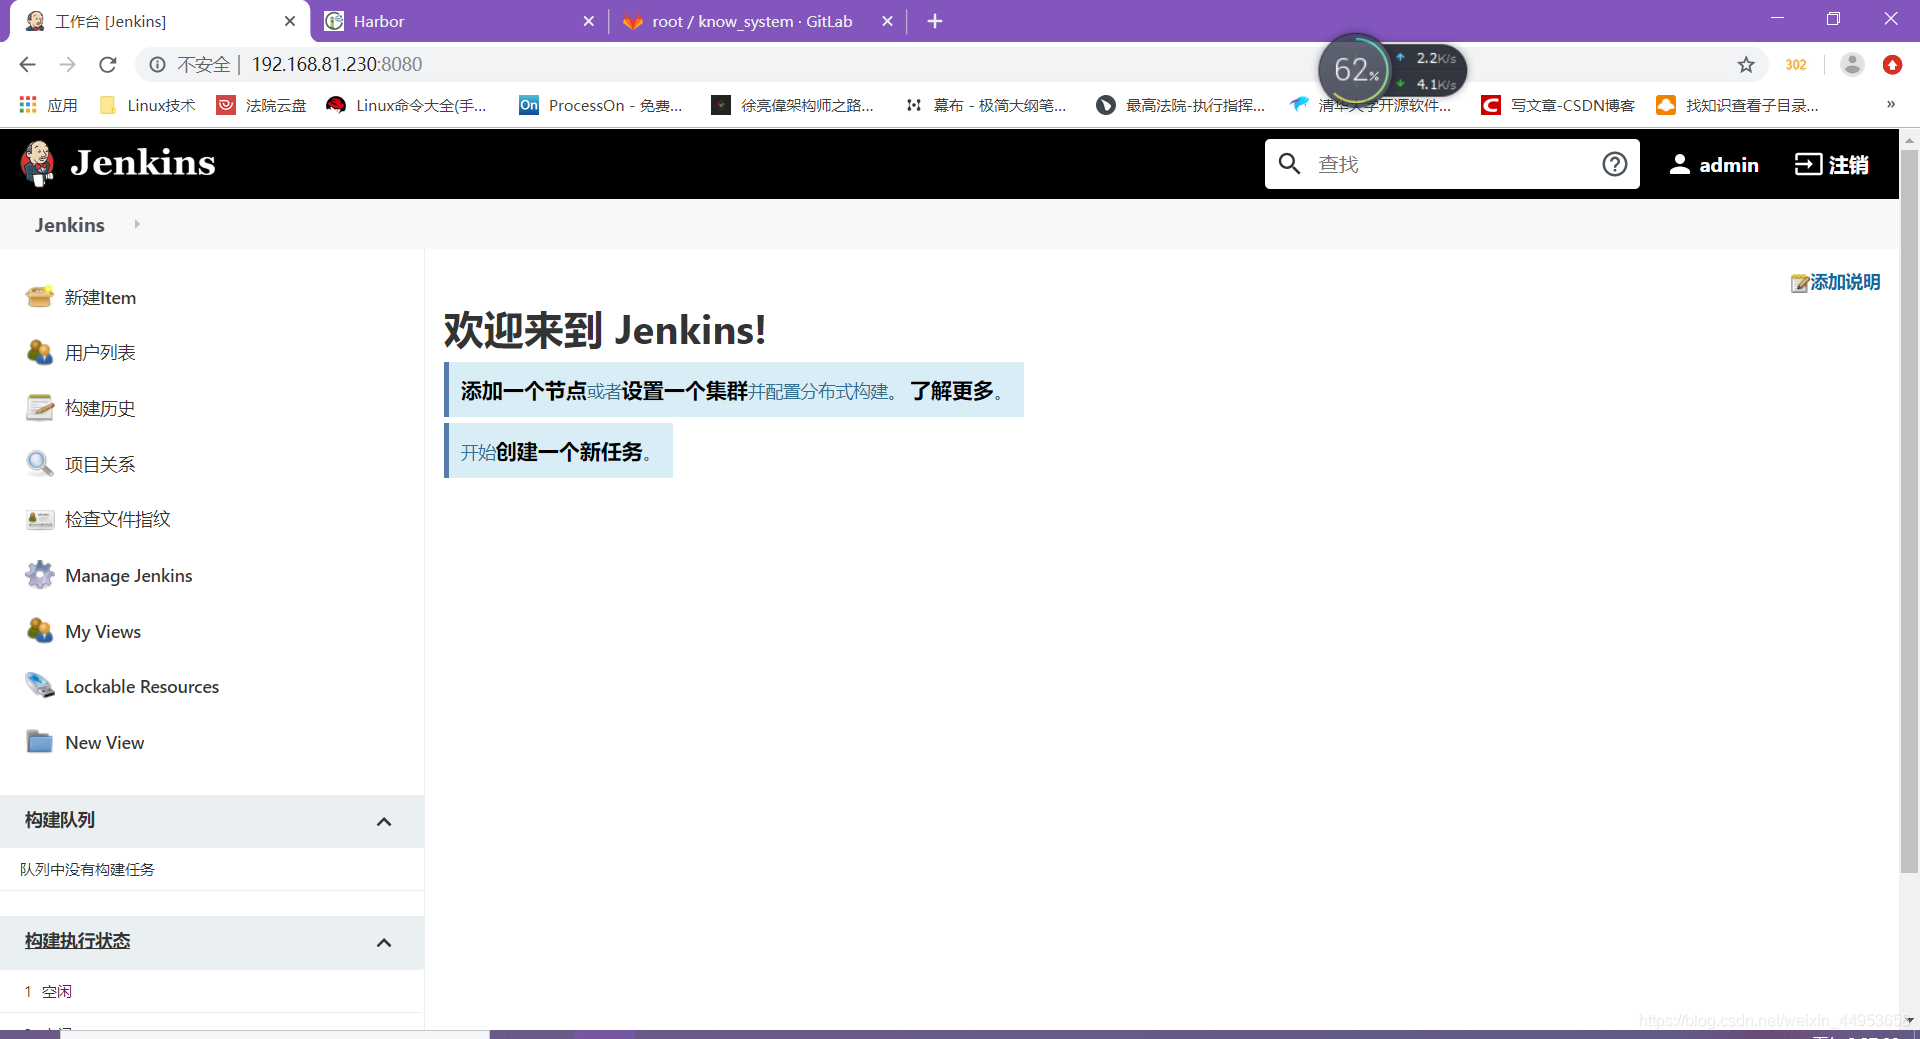Click the build history notepad icon

point(40,408)
